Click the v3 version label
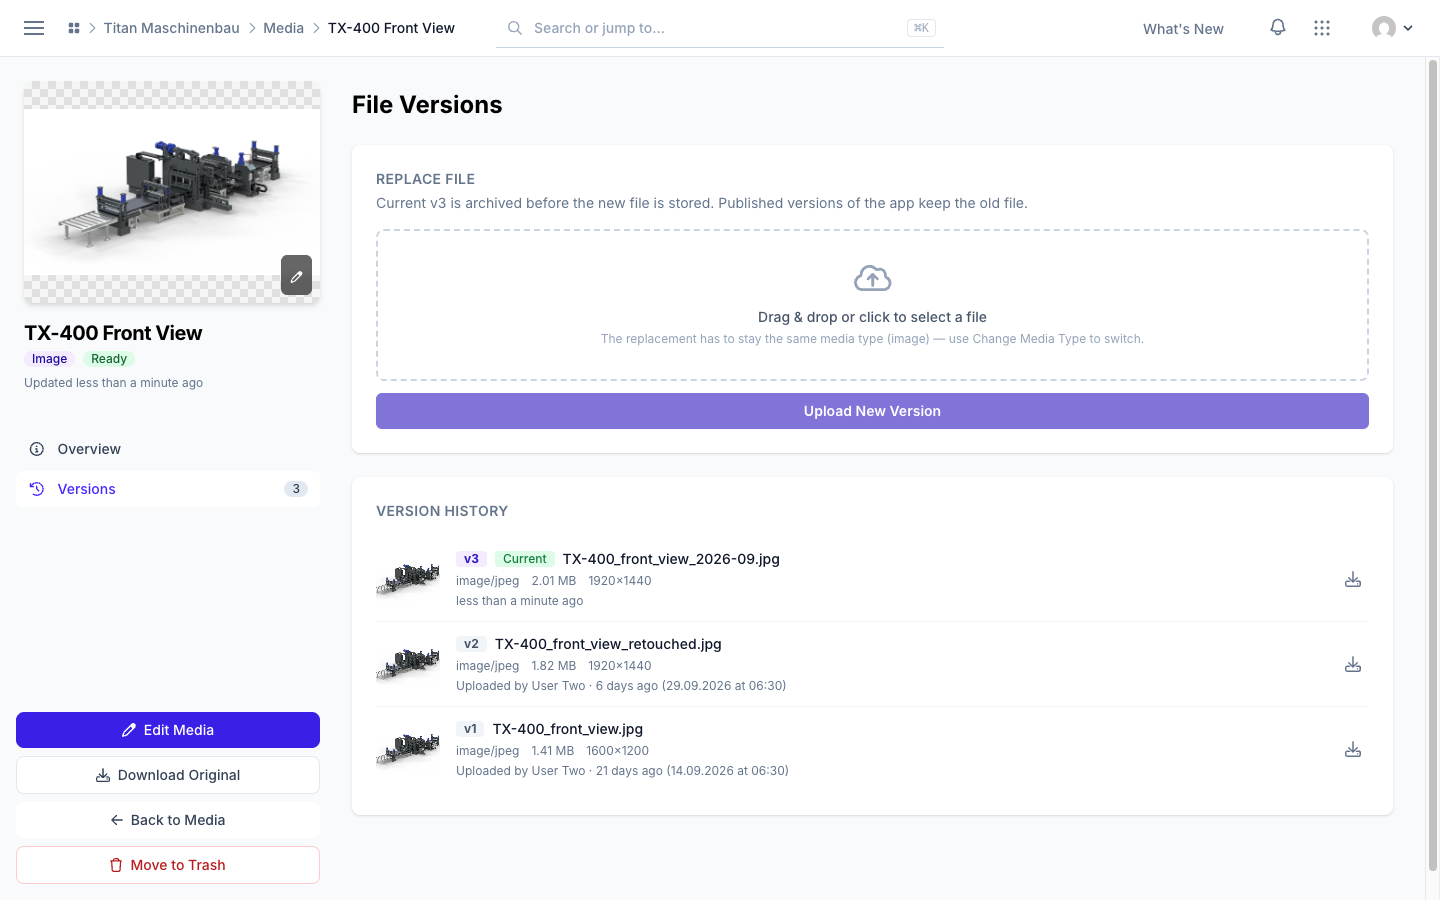 click(x=471, y=559)
